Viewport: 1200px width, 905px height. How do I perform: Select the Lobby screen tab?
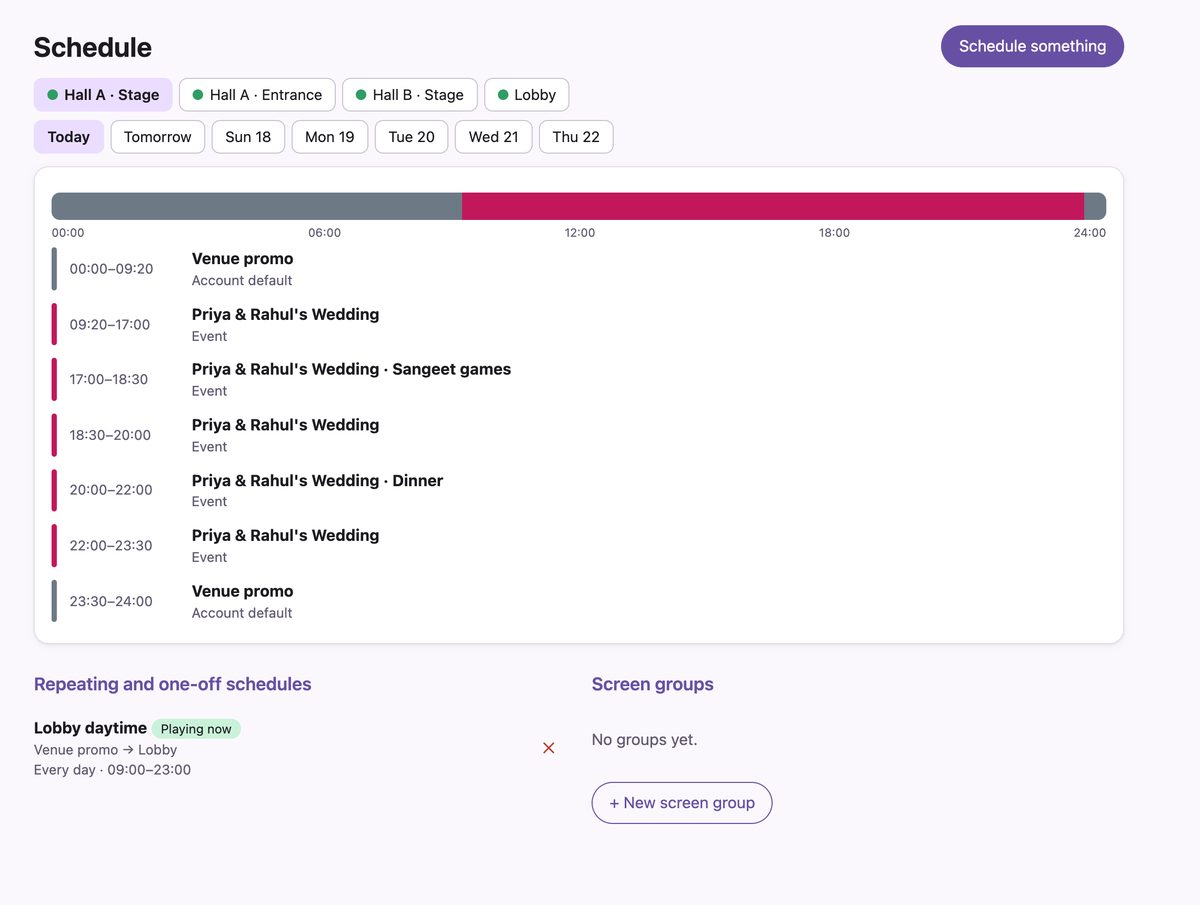(x=527, y=95)
